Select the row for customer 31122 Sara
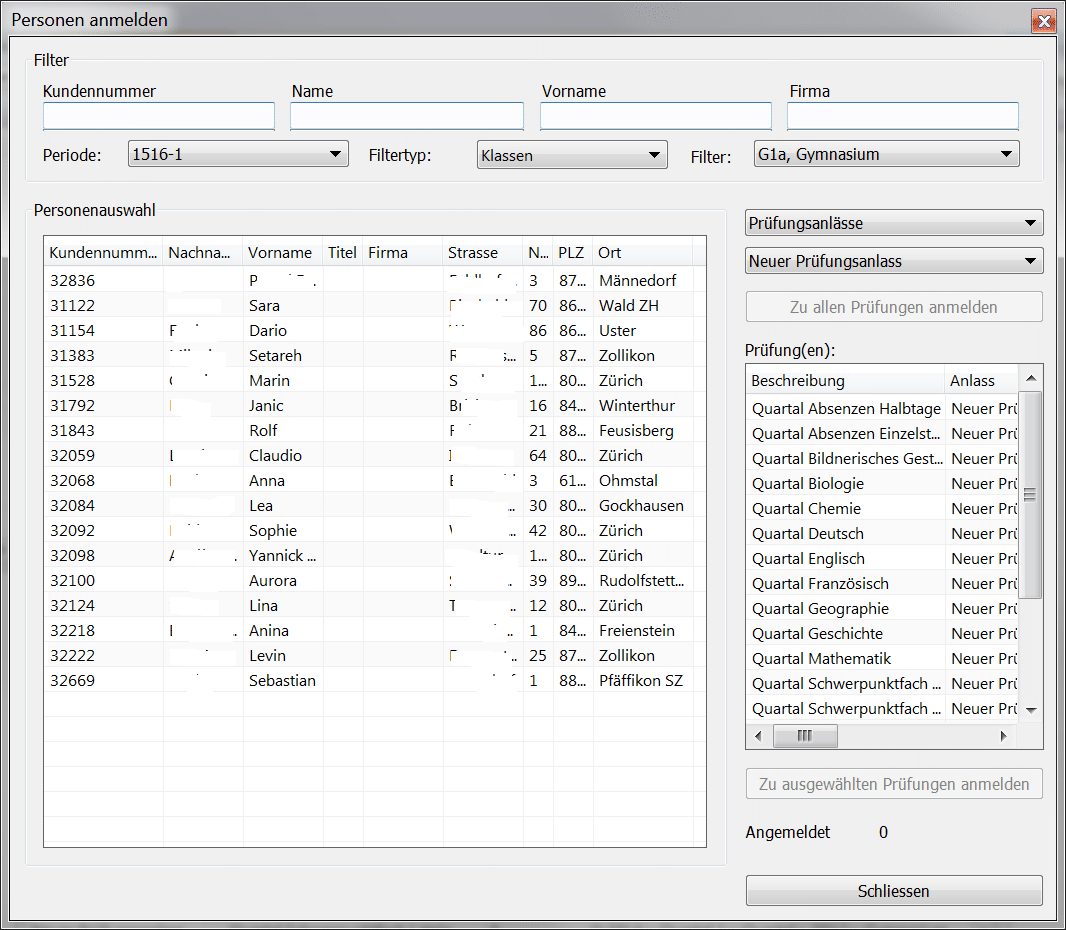 pos(264,306)
